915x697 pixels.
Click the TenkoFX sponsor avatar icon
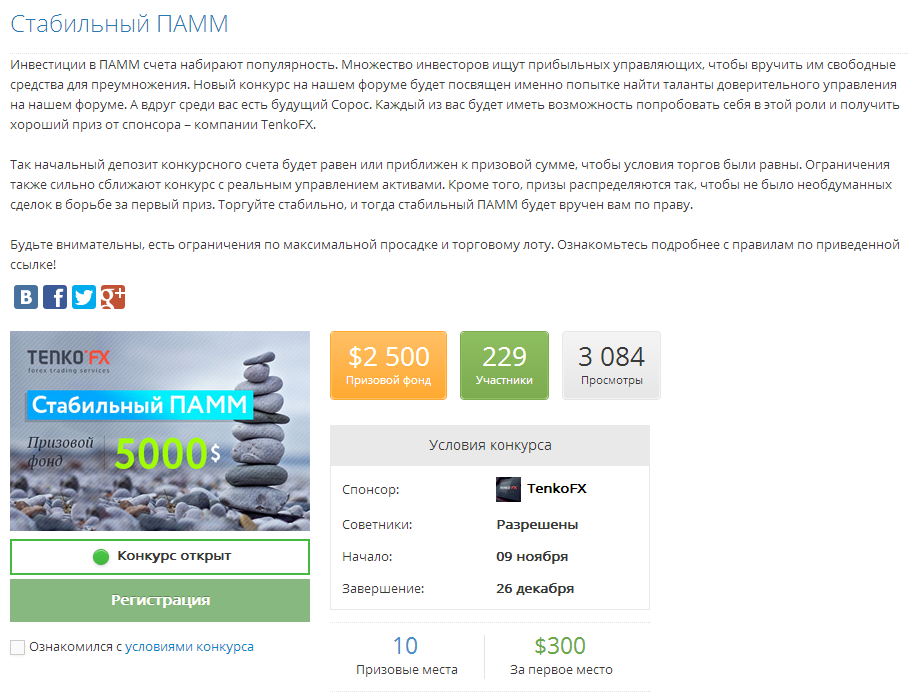(508, 489)
